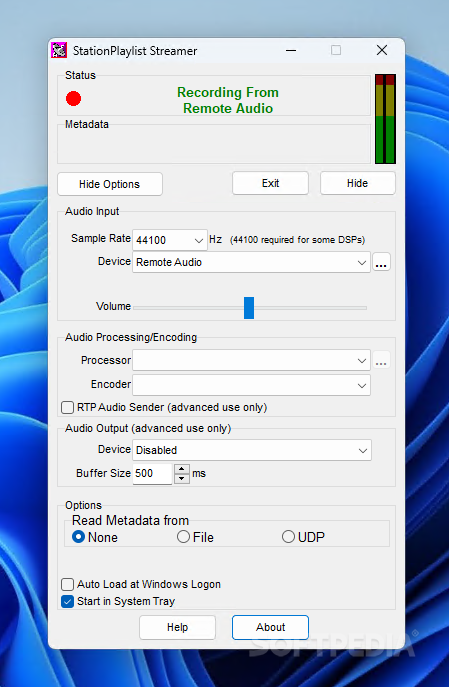This screenshot has width=449, height=687.
Task: Click the Exit button
Action: (x=270, y=183)
